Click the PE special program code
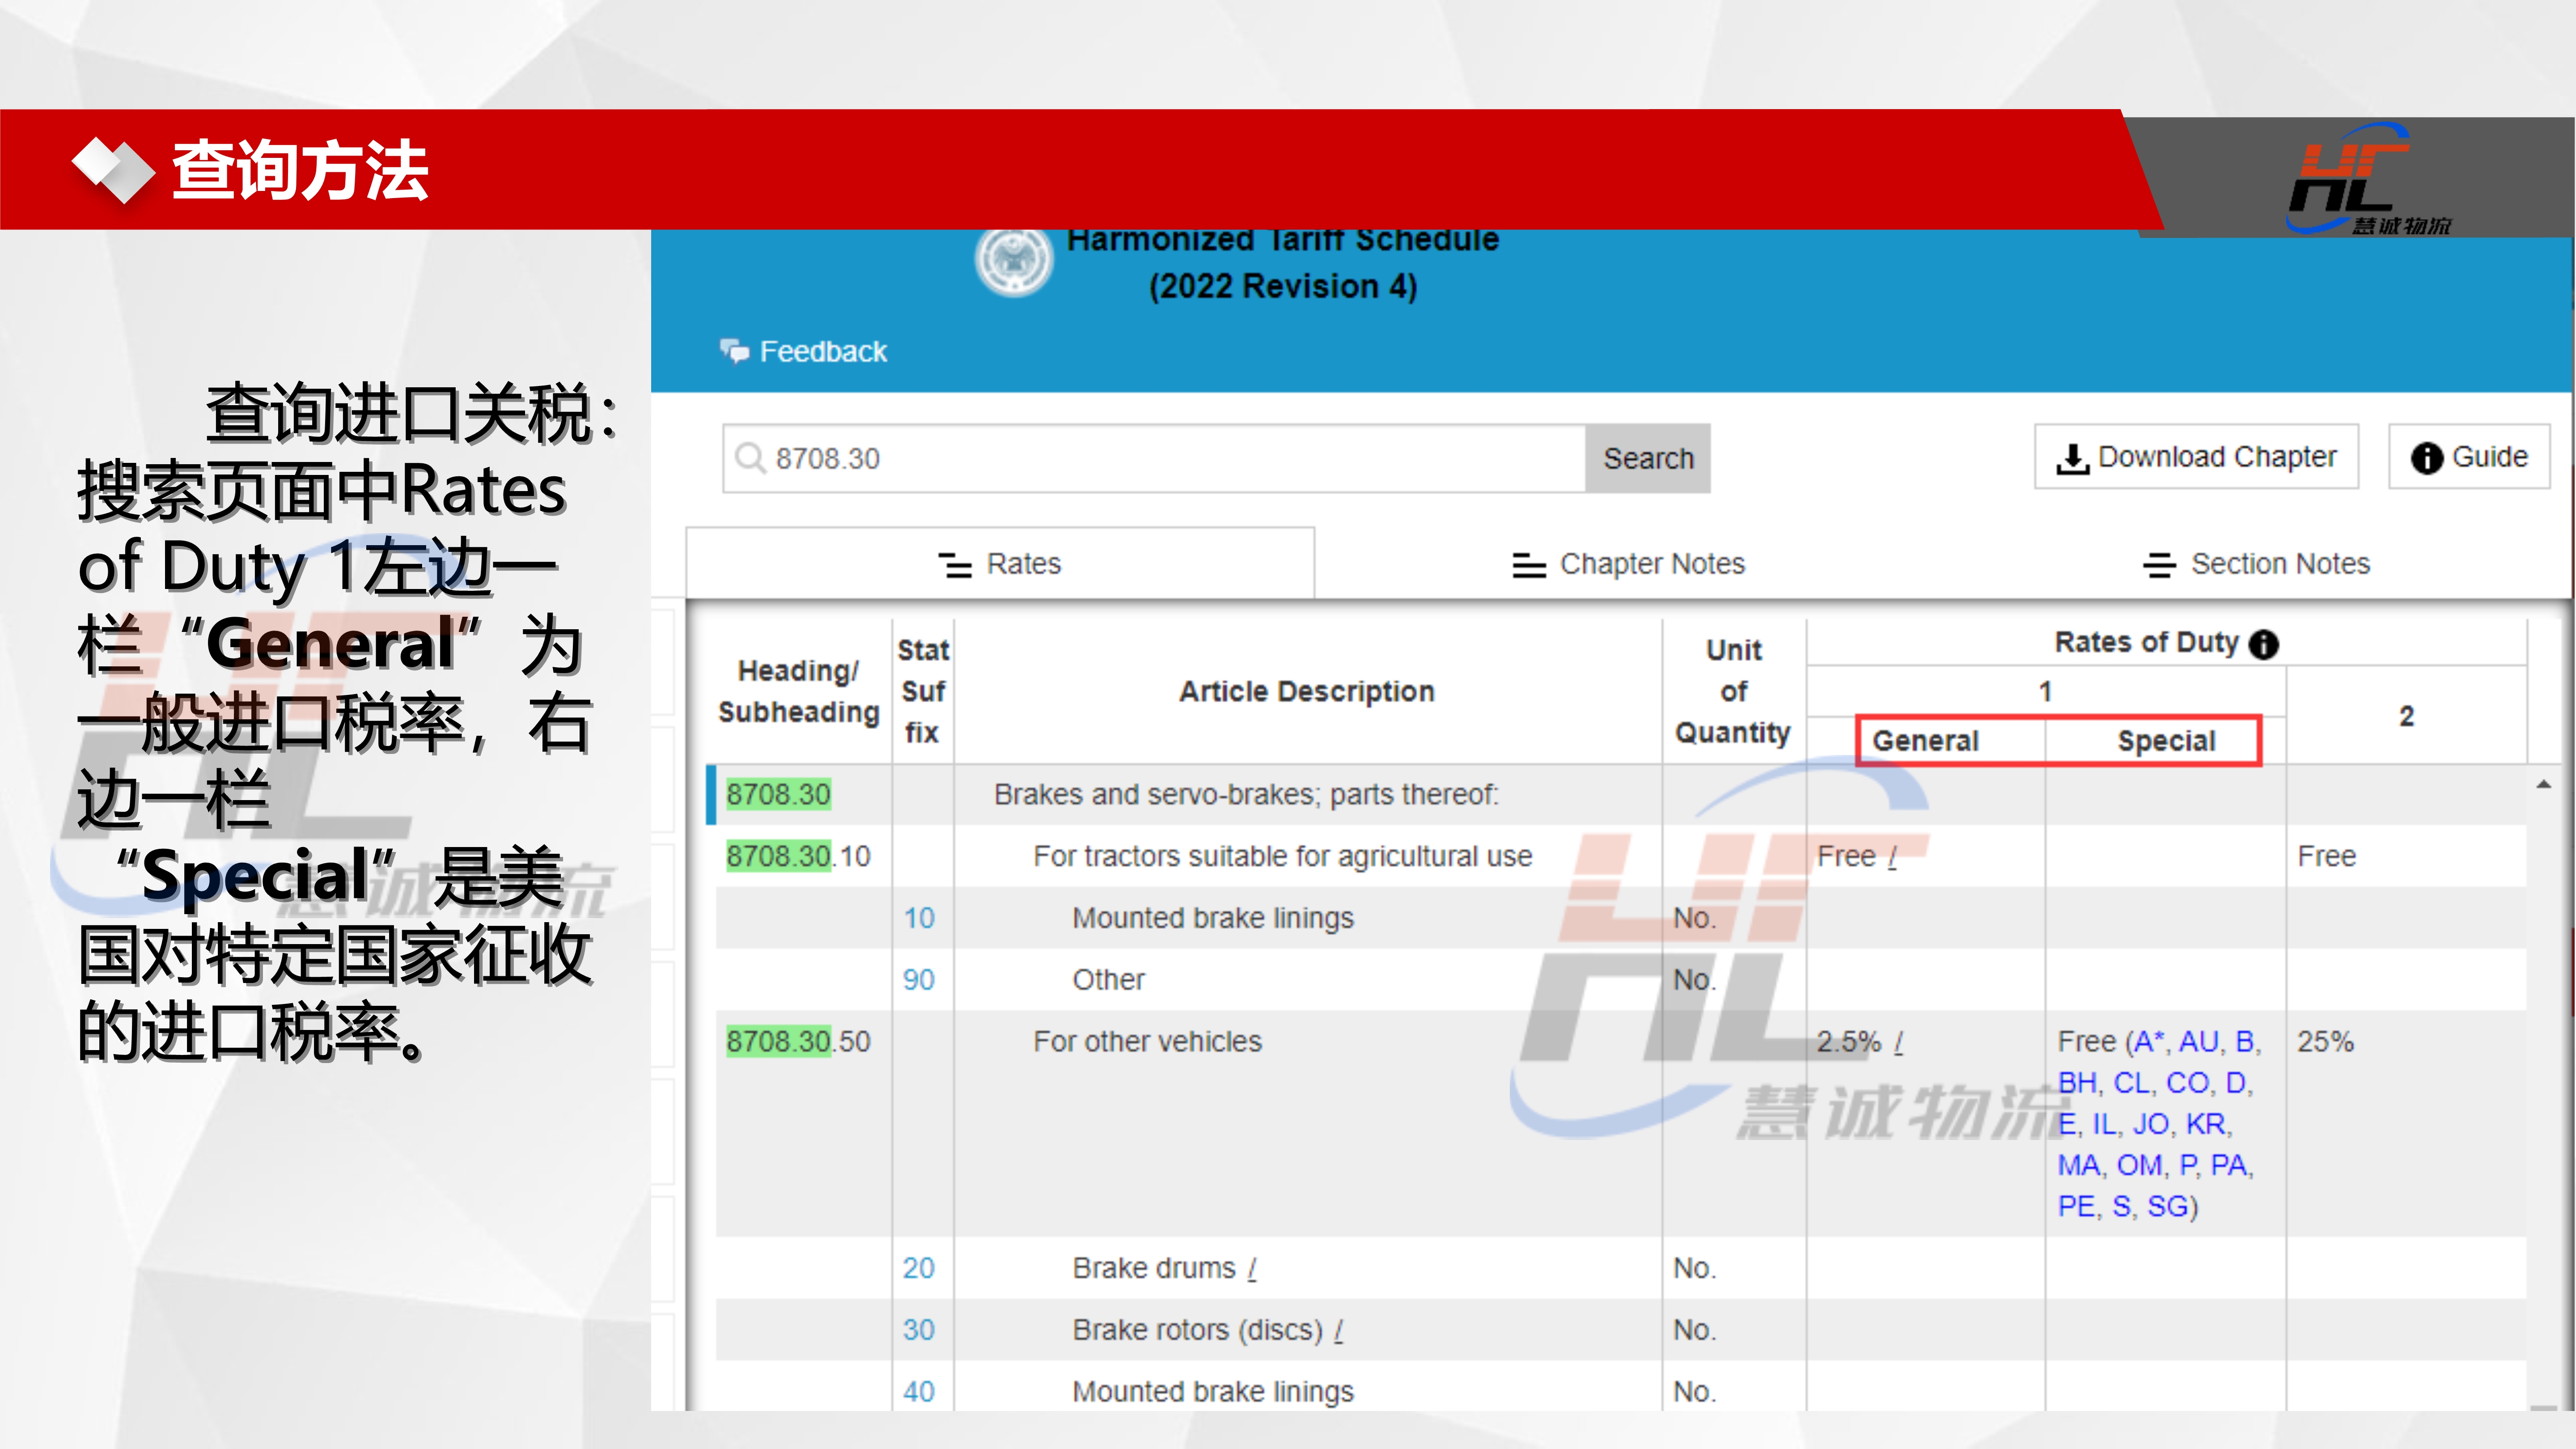2576x1449 pixels. point(2077,1206)
